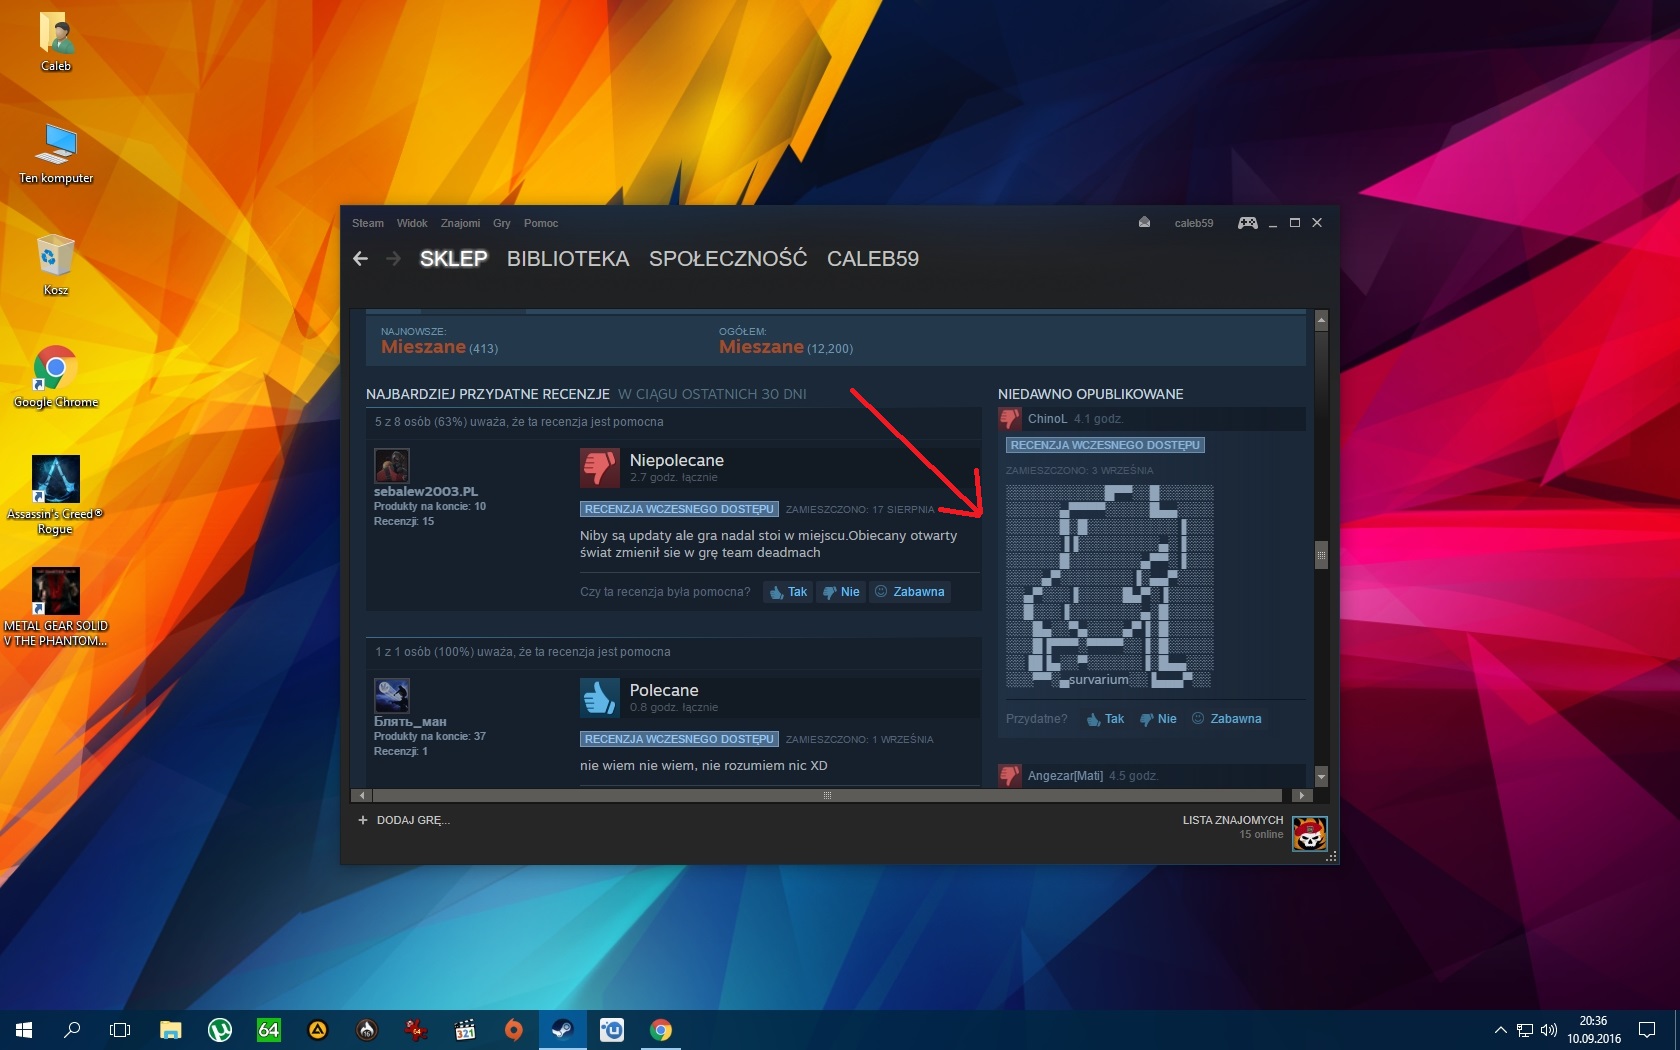This screenshot has height=1050, width=1680.
Task: Open Action Center notifications icon
Action: [x=1647, y=1030]
